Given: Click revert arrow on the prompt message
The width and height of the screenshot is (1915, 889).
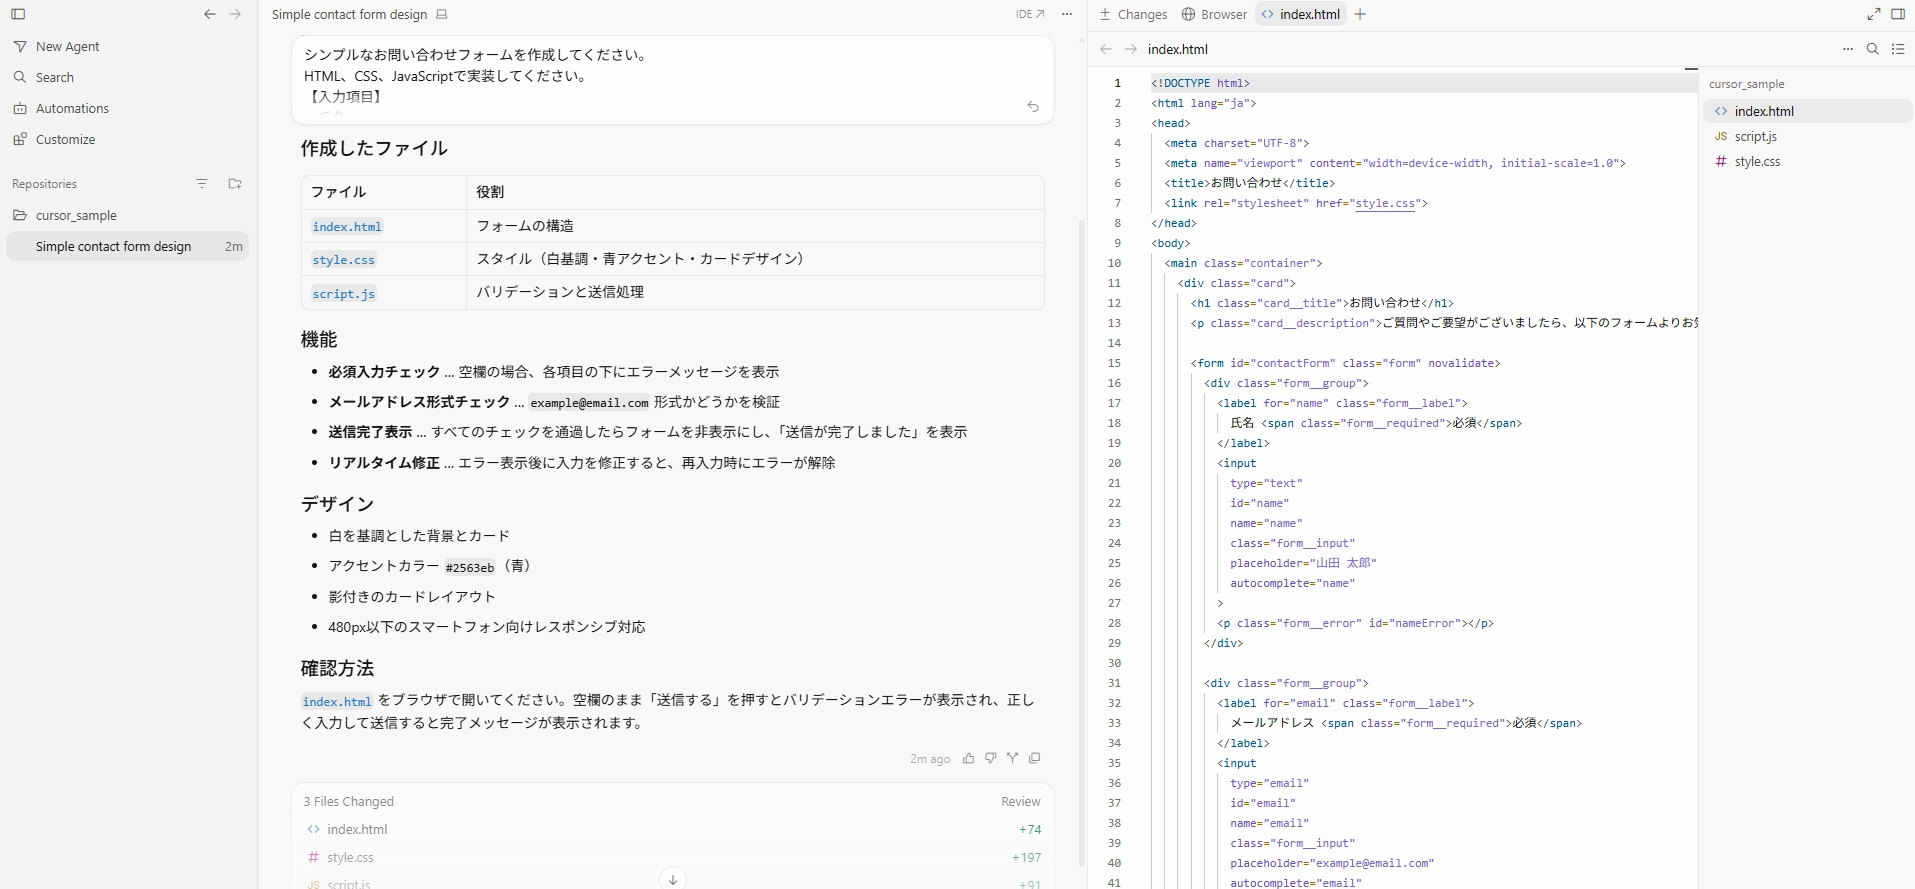Looking at the screenshot, I should tap(1033, 107).
